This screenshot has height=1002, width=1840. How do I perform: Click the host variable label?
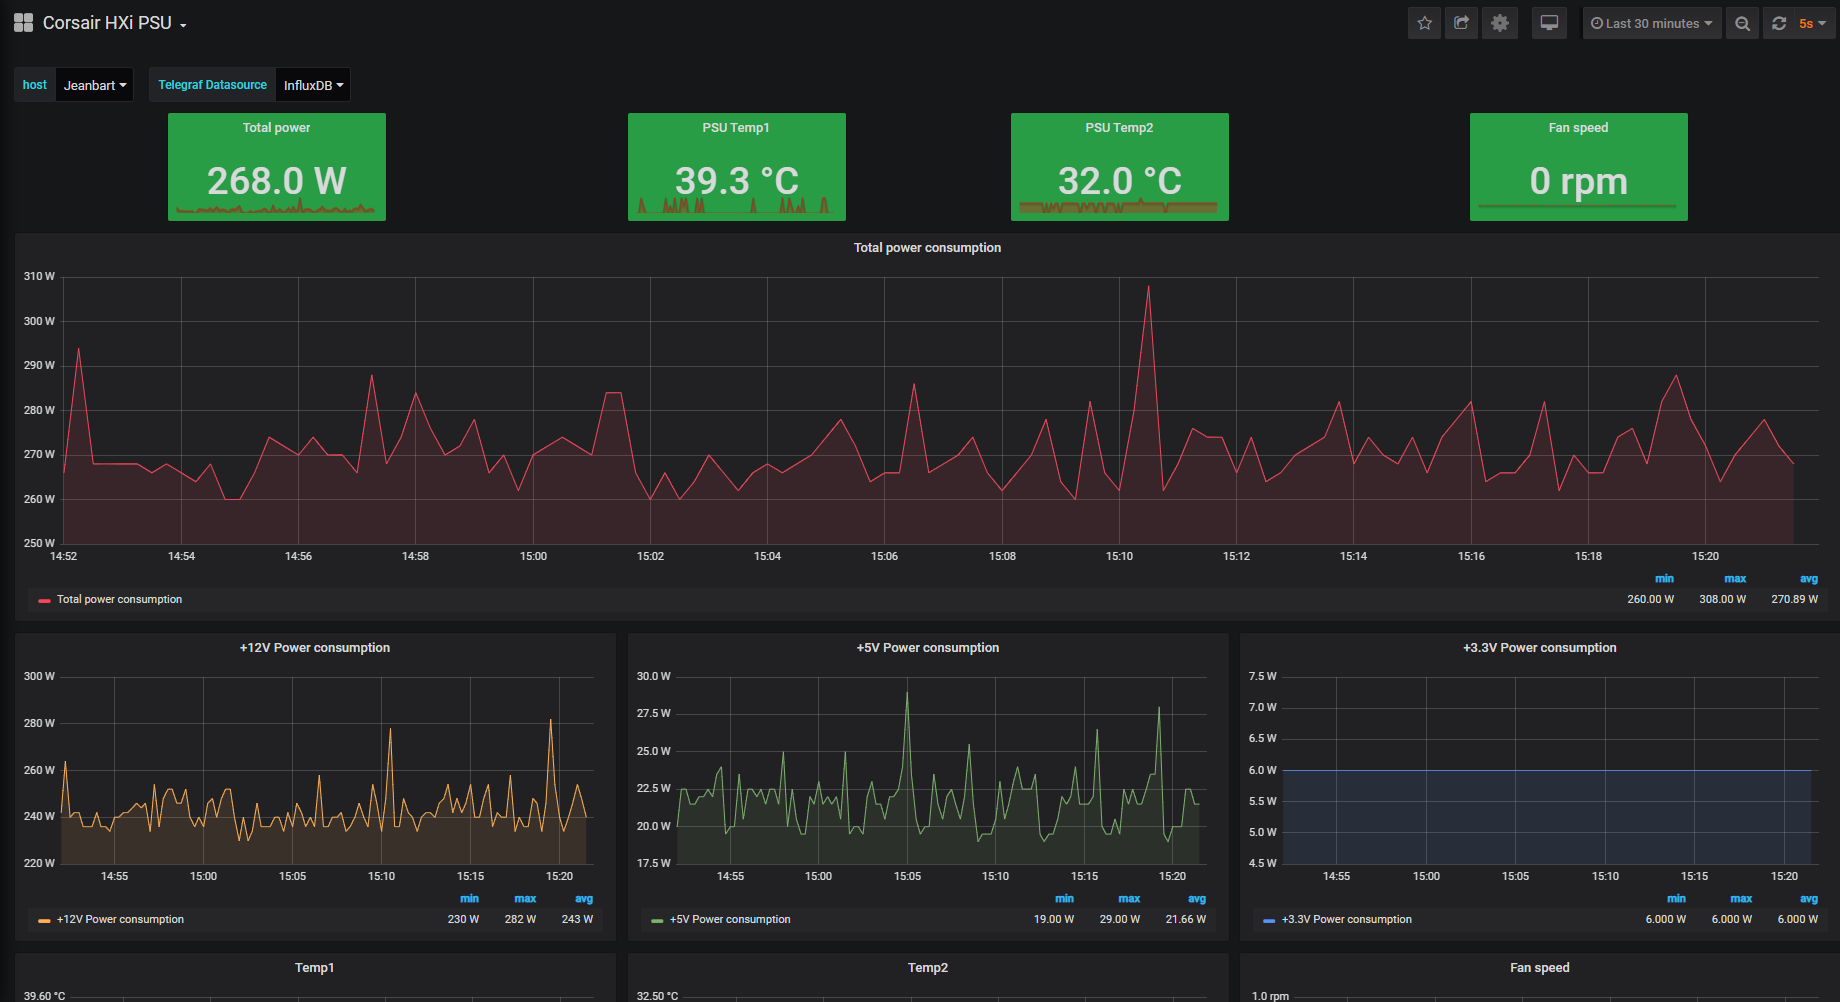pos(35,85)
